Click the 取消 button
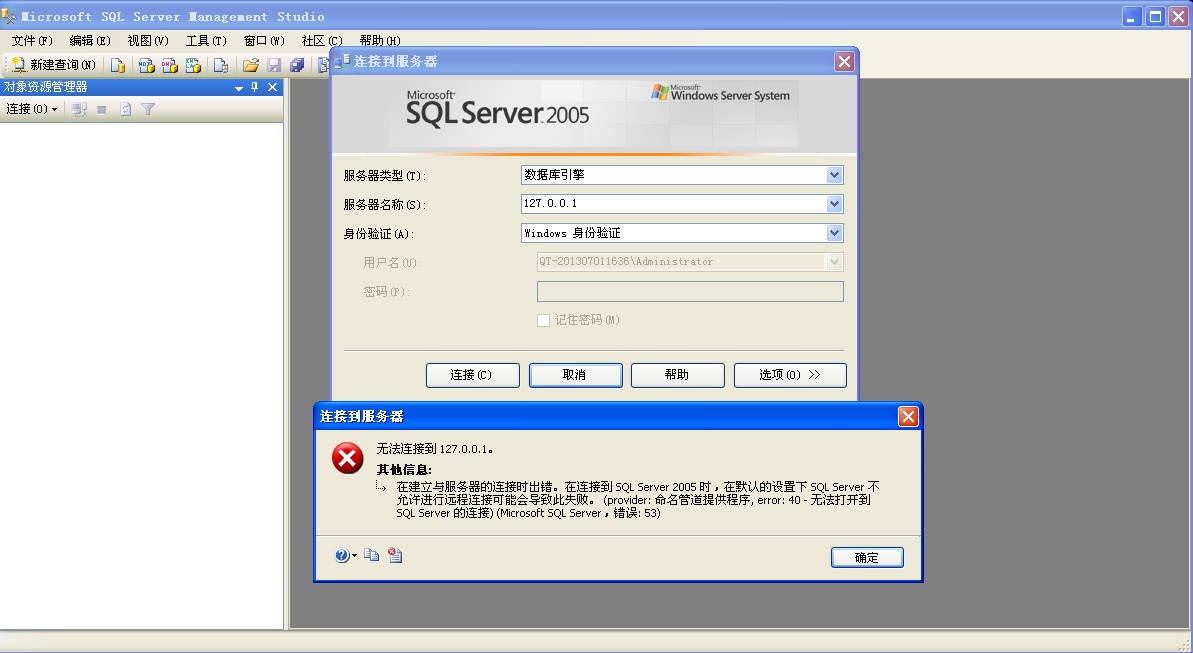The image size is (1193, 653). coord(575,375)
